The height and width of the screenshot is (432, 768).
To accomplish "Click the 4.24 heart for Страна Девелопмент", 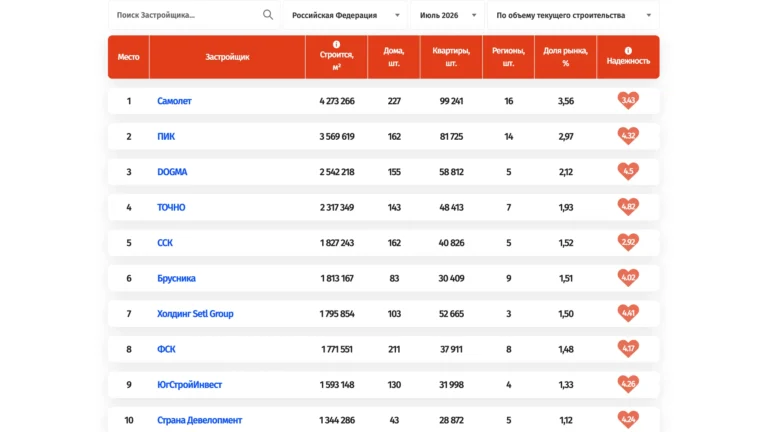I will pos(628,419).
